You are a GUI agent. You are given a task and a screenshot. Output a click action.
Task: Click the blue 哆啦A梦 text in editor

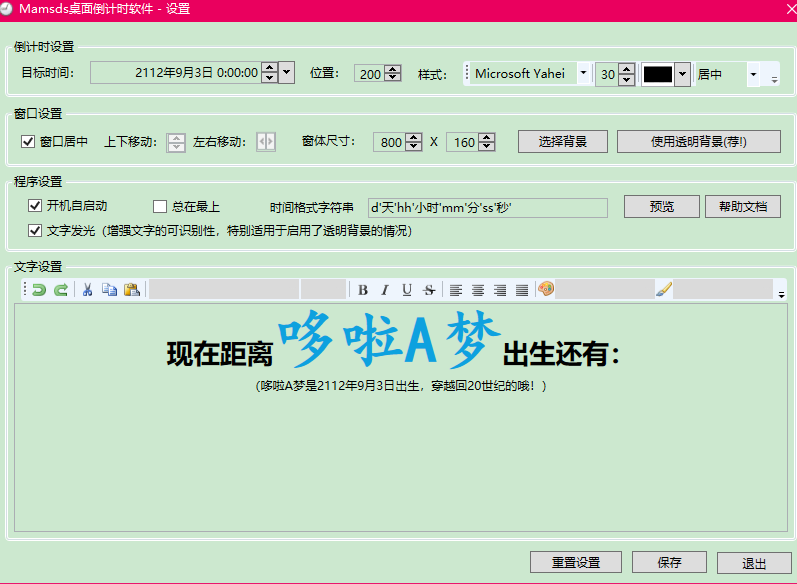388,339
